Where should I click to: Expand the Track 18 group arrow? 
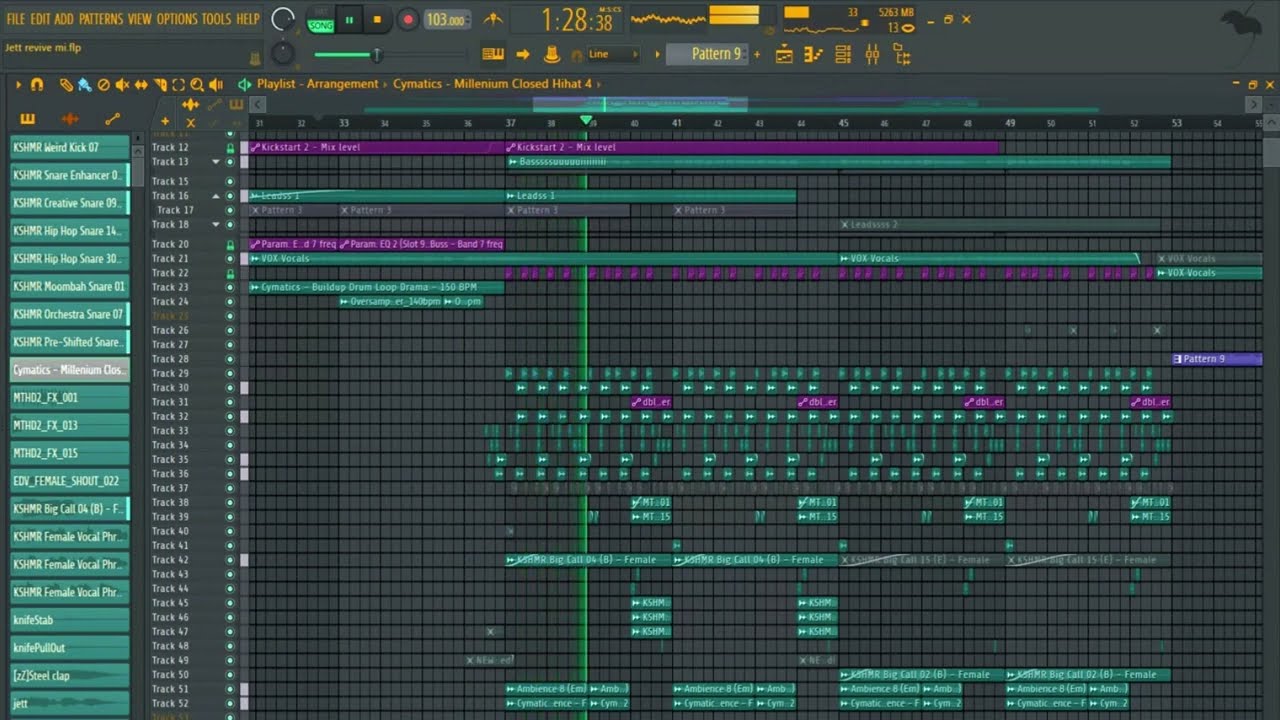pos(216,225)
